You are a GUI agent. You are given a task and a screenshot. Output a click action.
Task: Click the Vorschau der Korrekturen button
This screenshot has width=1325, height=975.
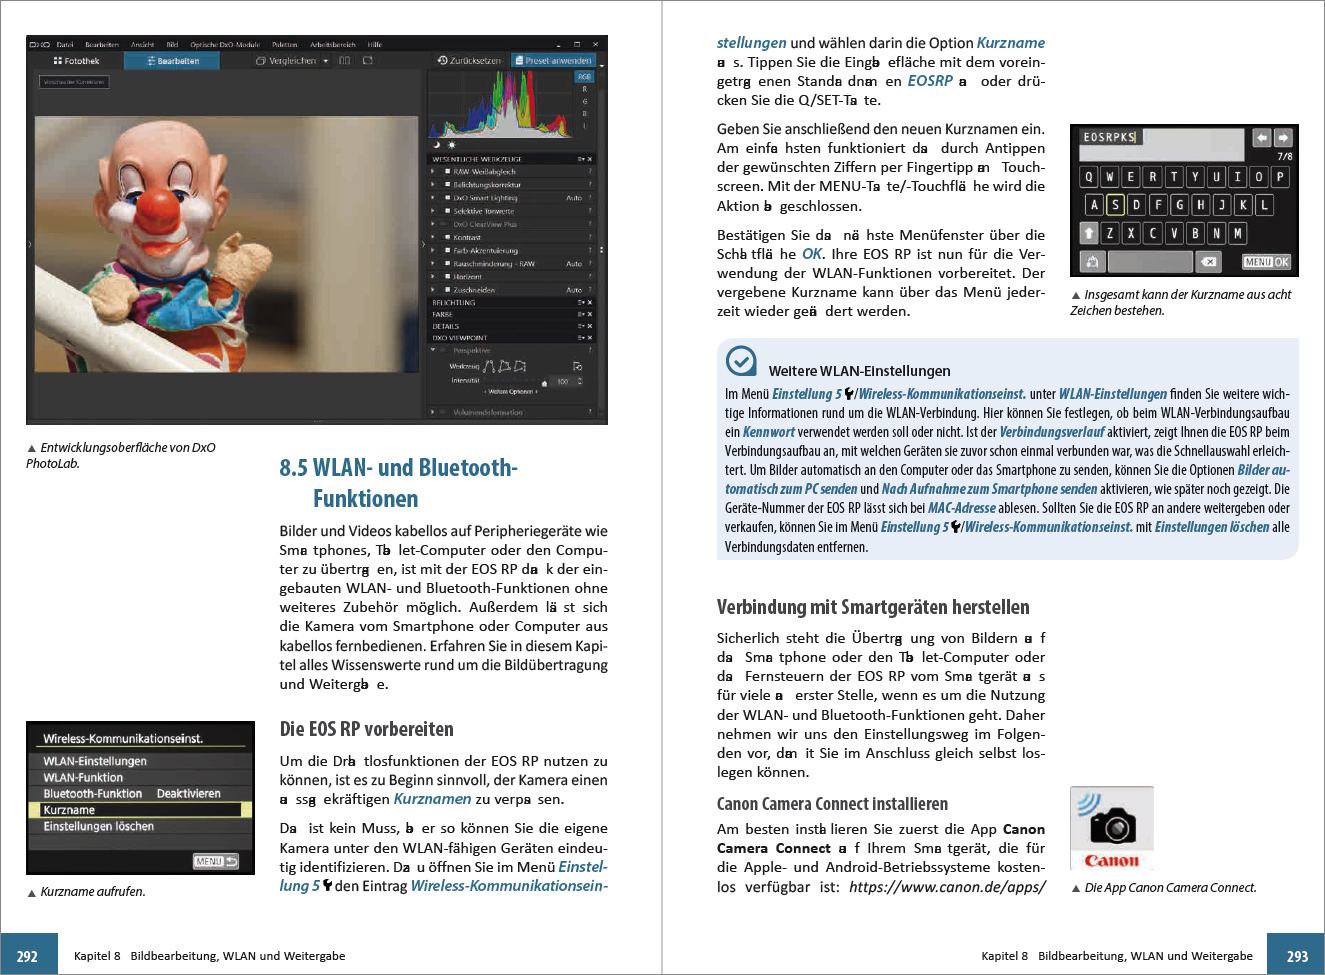(x=74, y=82)
